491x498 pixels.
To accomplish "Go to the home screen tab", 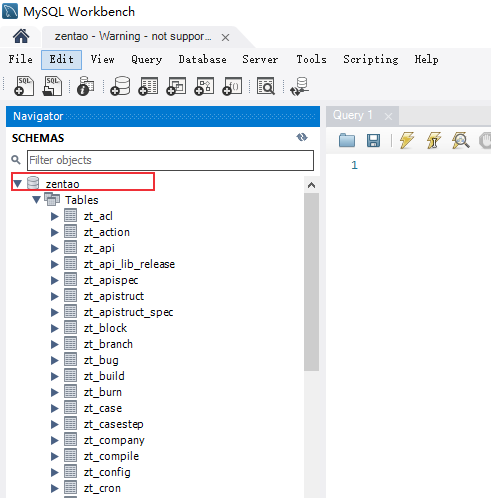I will [21, 36].
